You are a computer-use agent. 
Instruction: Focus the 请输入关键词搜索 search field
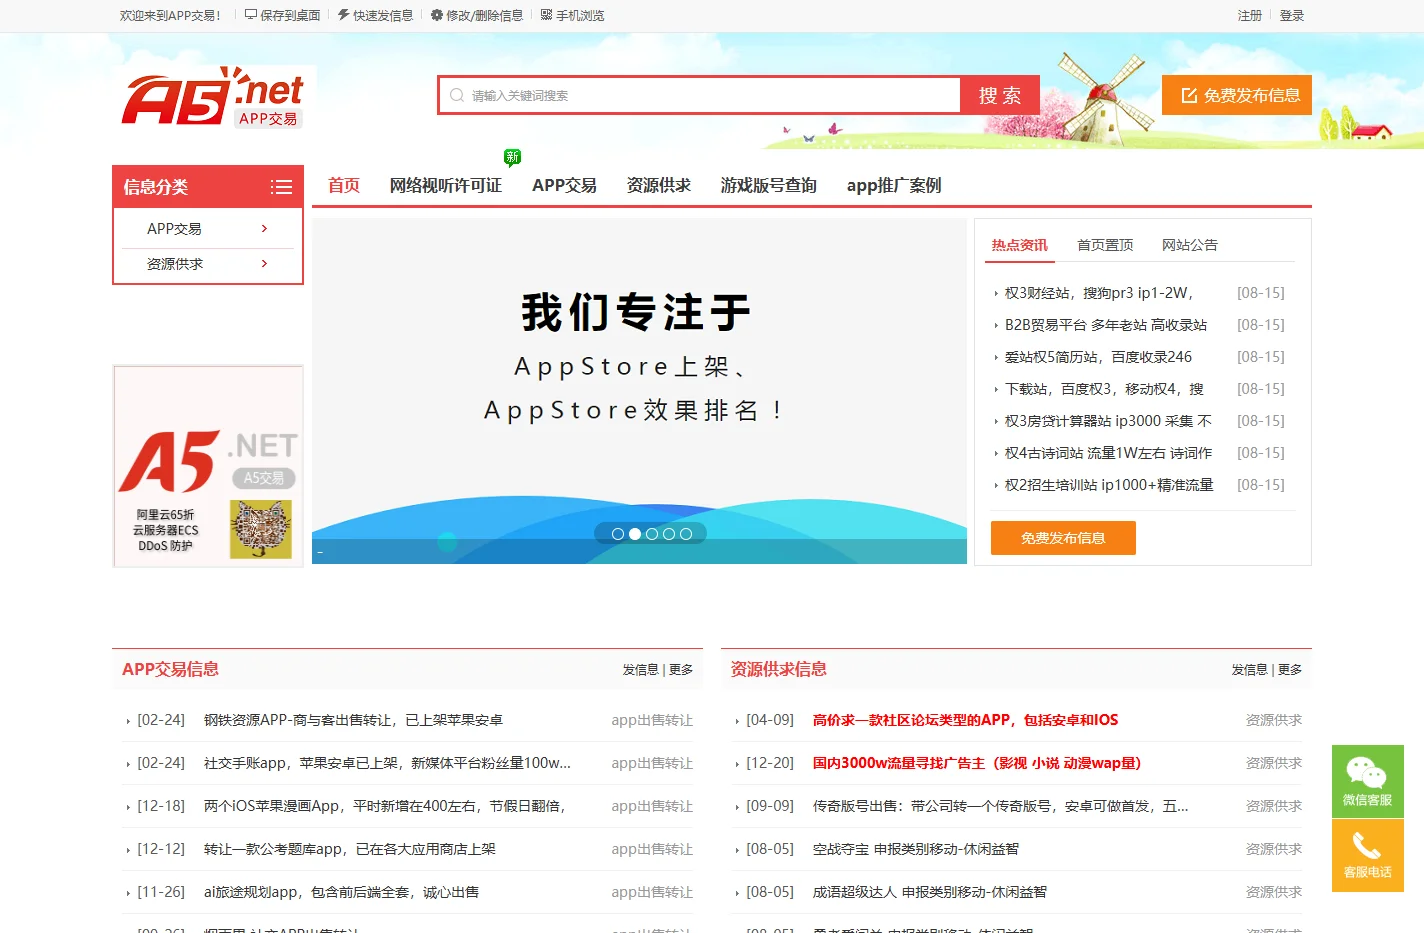click(x=700, y=95)
